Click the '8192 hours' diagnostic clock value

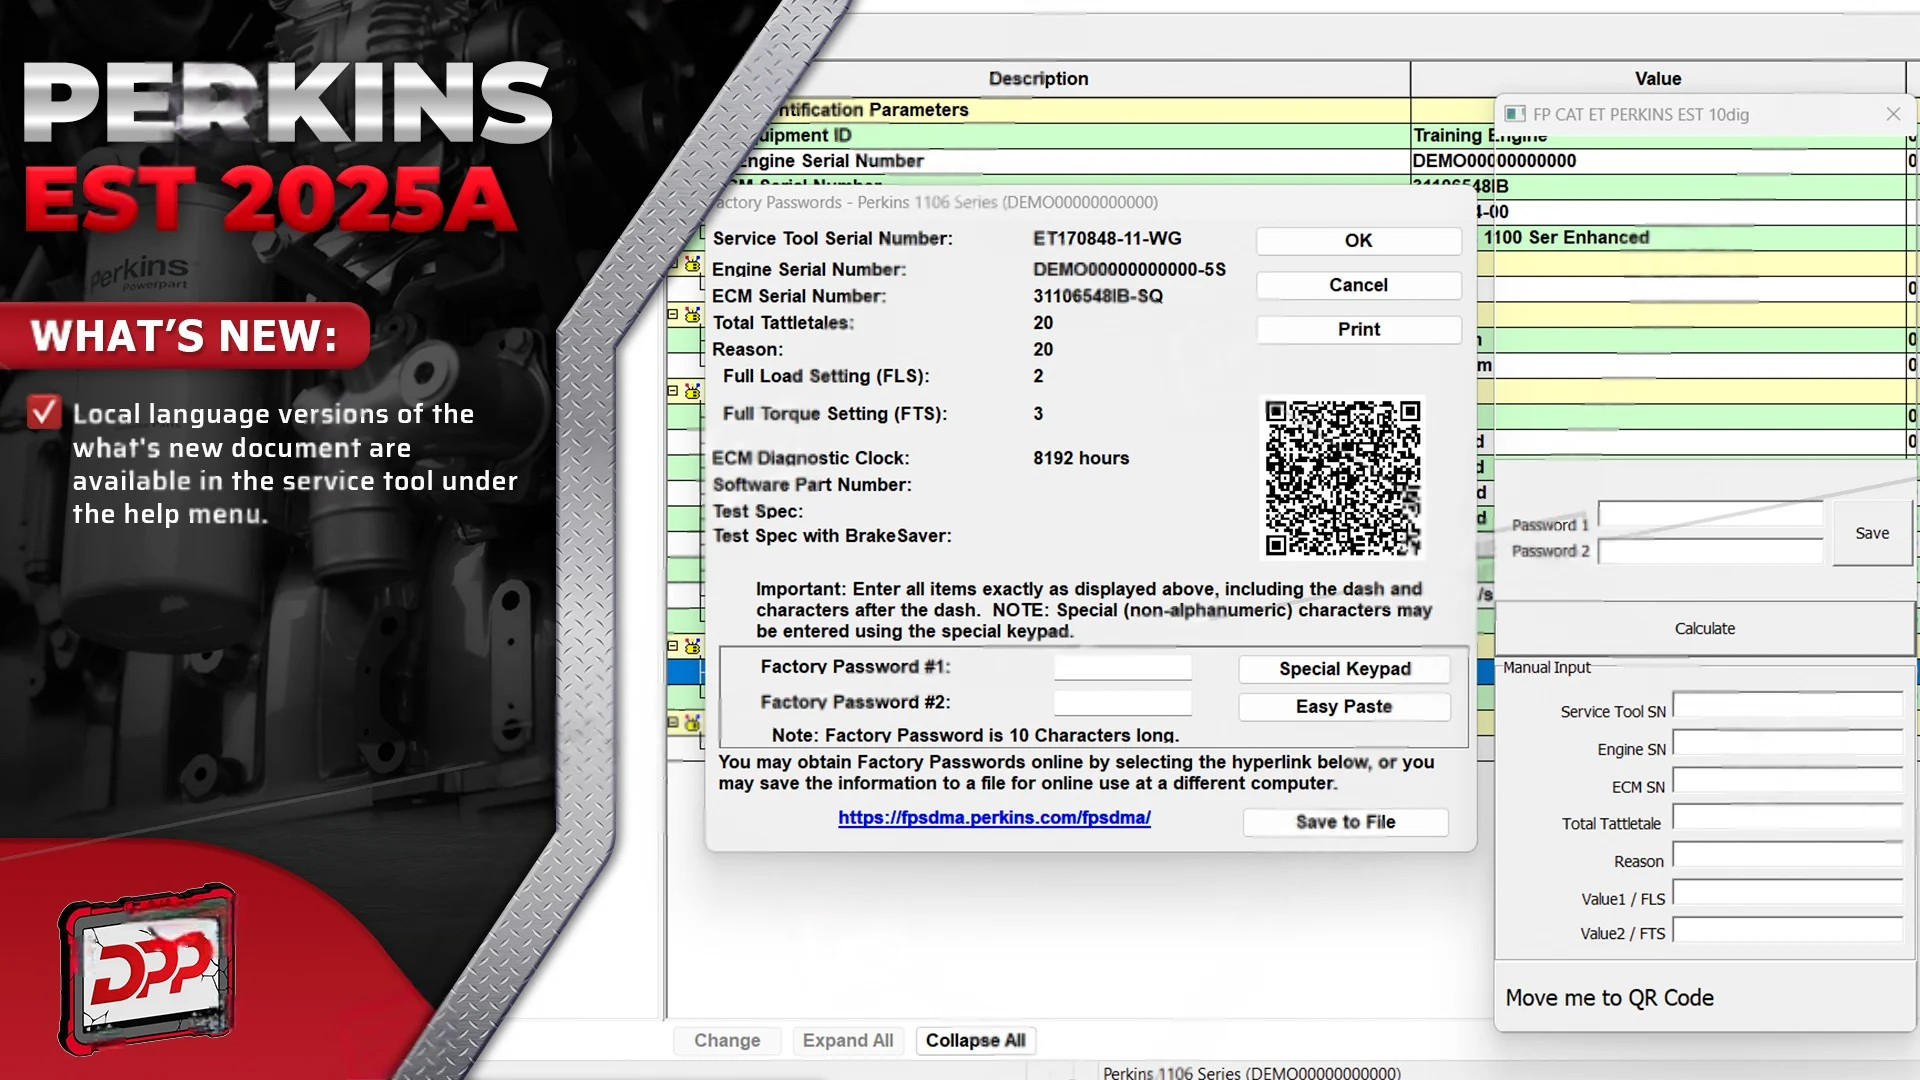(1081, 459)
